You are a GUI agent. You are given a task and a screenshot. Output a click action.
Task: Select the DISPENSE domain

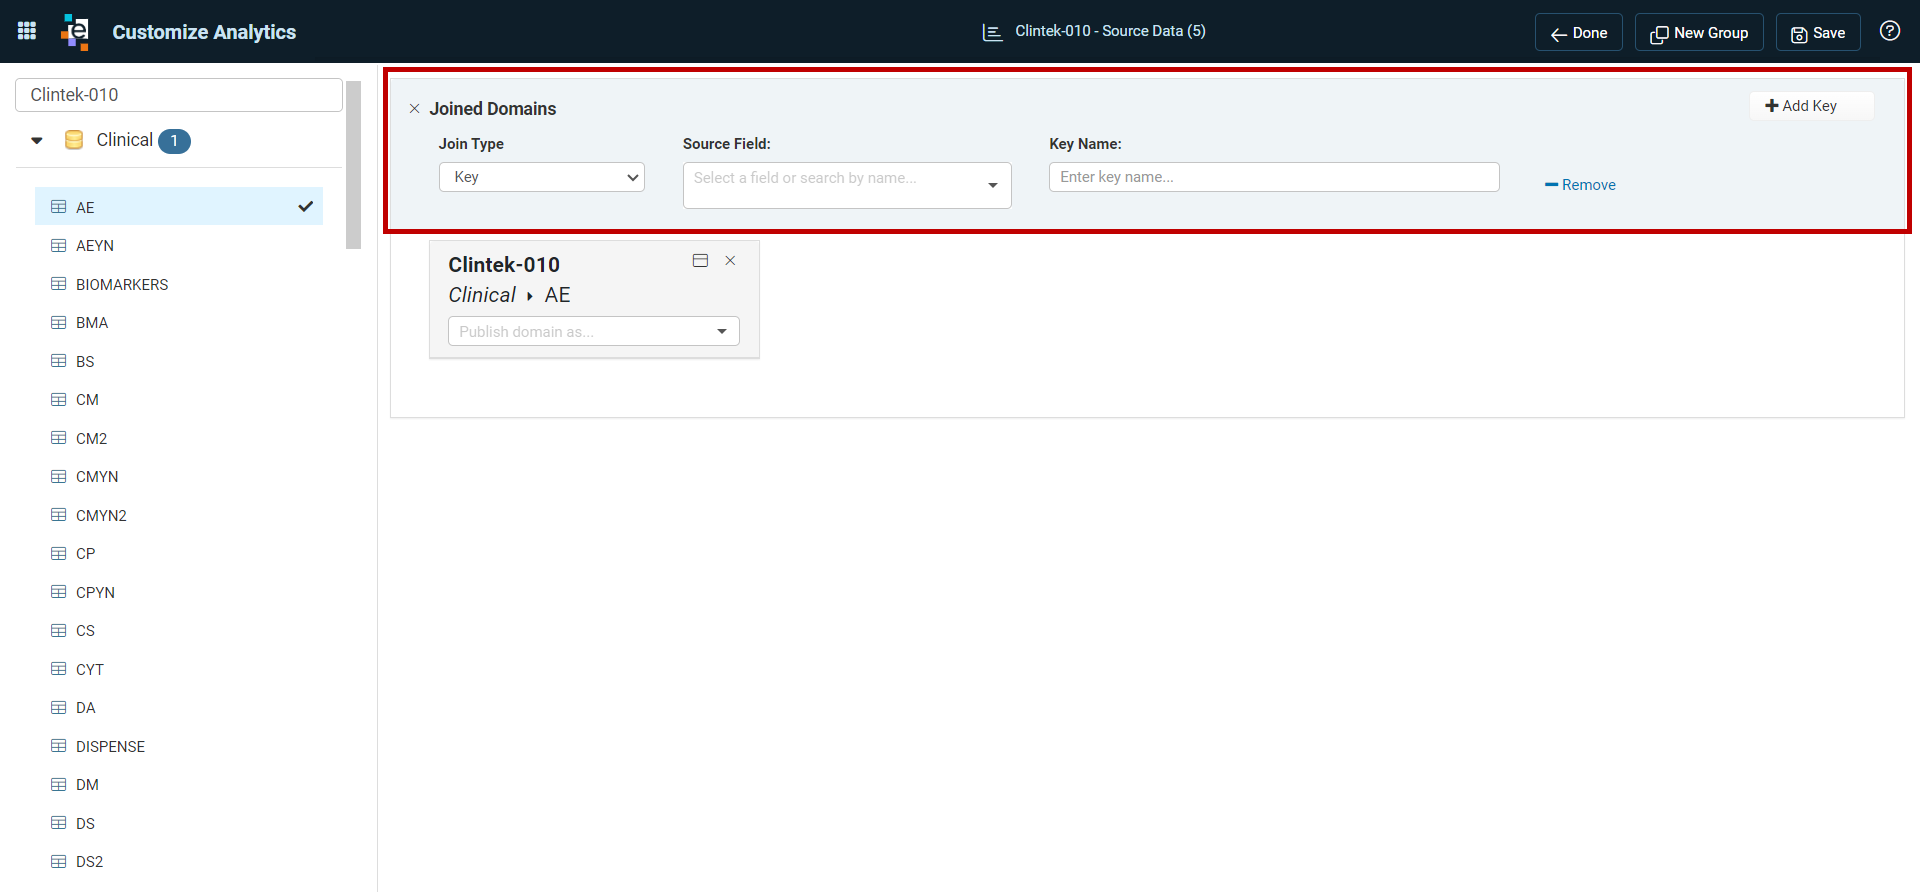[x=110, y=747]
